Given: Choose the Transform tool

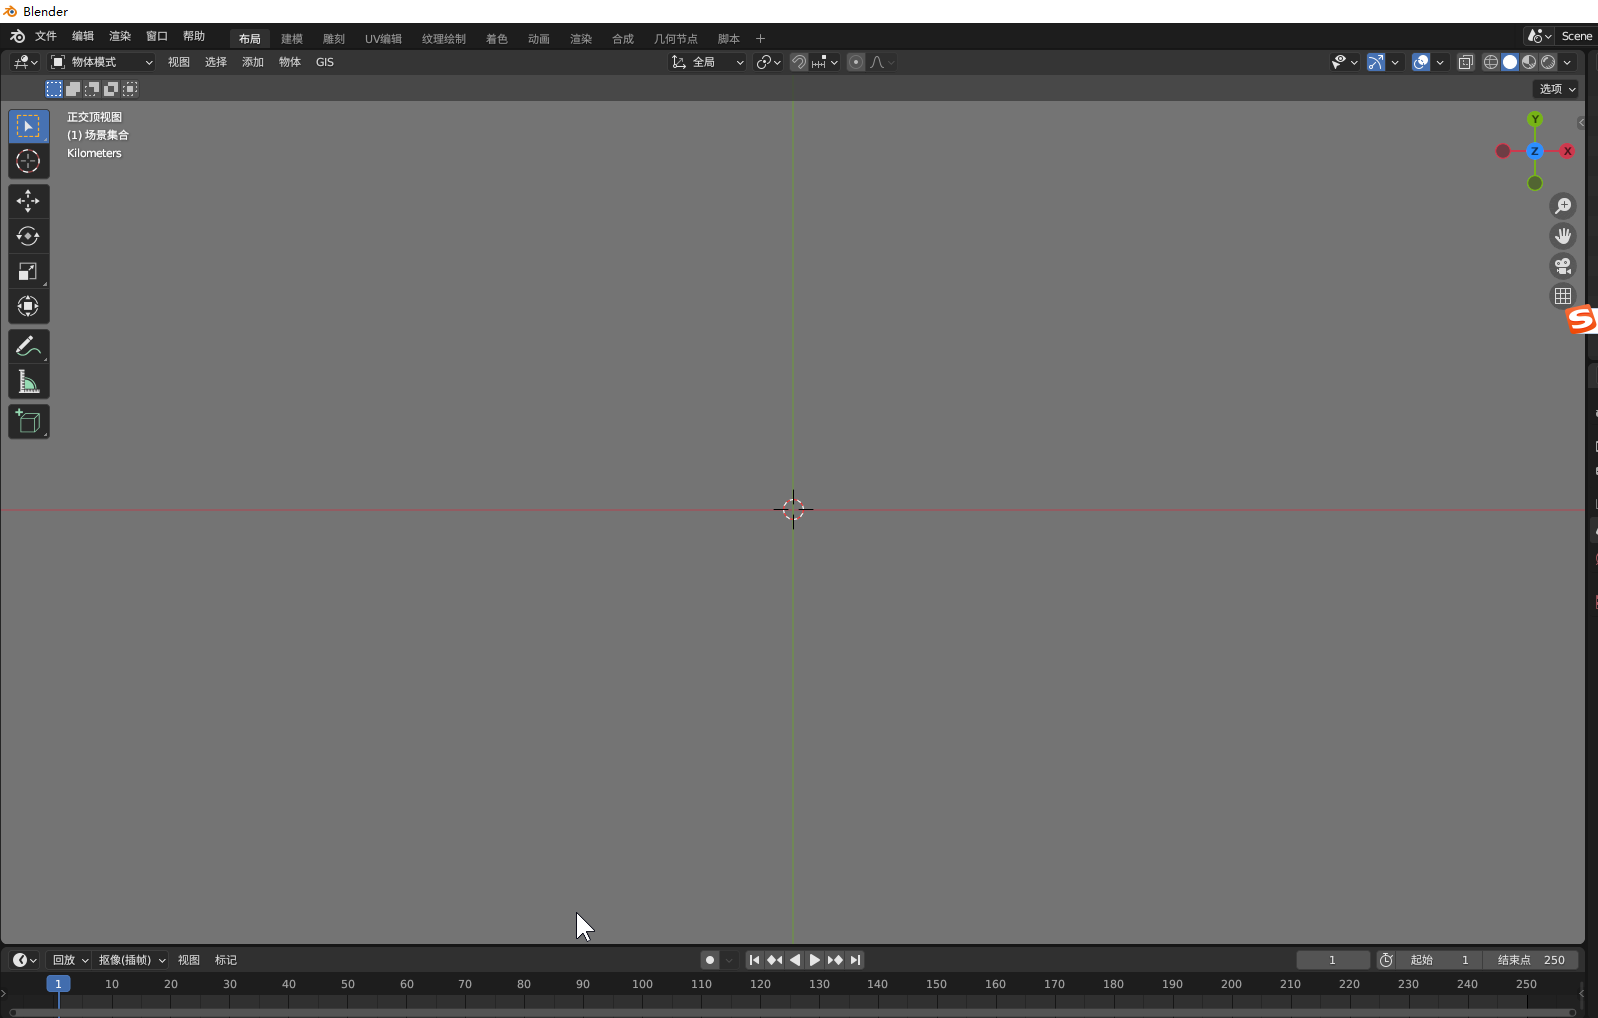Looking at the screenshot, I should click(28, 306).
